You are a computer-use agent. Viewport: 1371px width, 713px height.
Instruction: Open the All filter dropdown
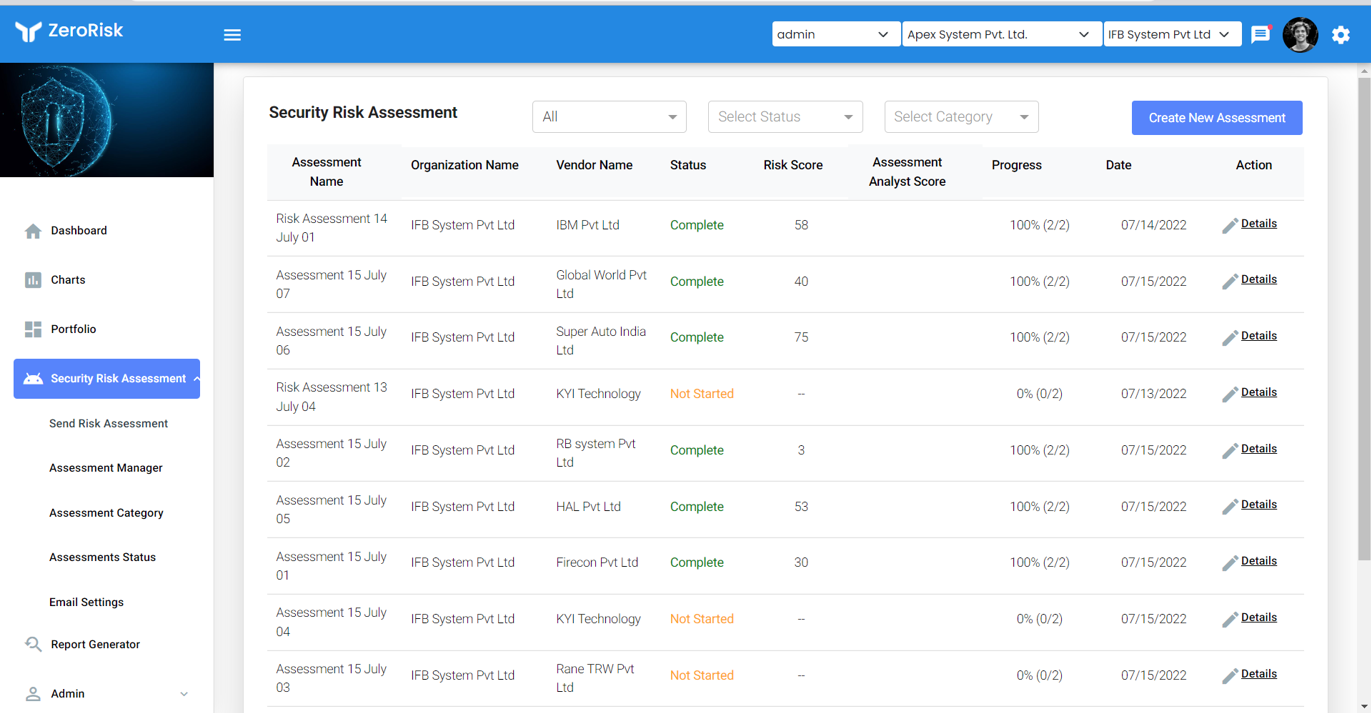point(609,117)
